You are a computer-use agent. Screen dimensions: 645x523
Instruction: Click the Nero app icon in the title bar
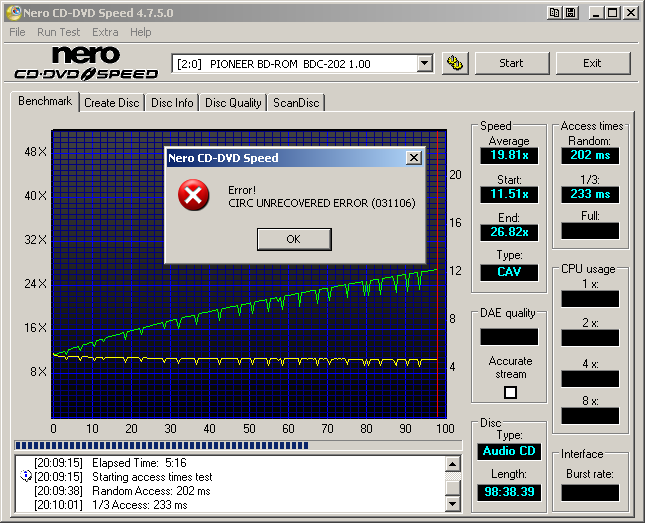[x=11, y=13]
